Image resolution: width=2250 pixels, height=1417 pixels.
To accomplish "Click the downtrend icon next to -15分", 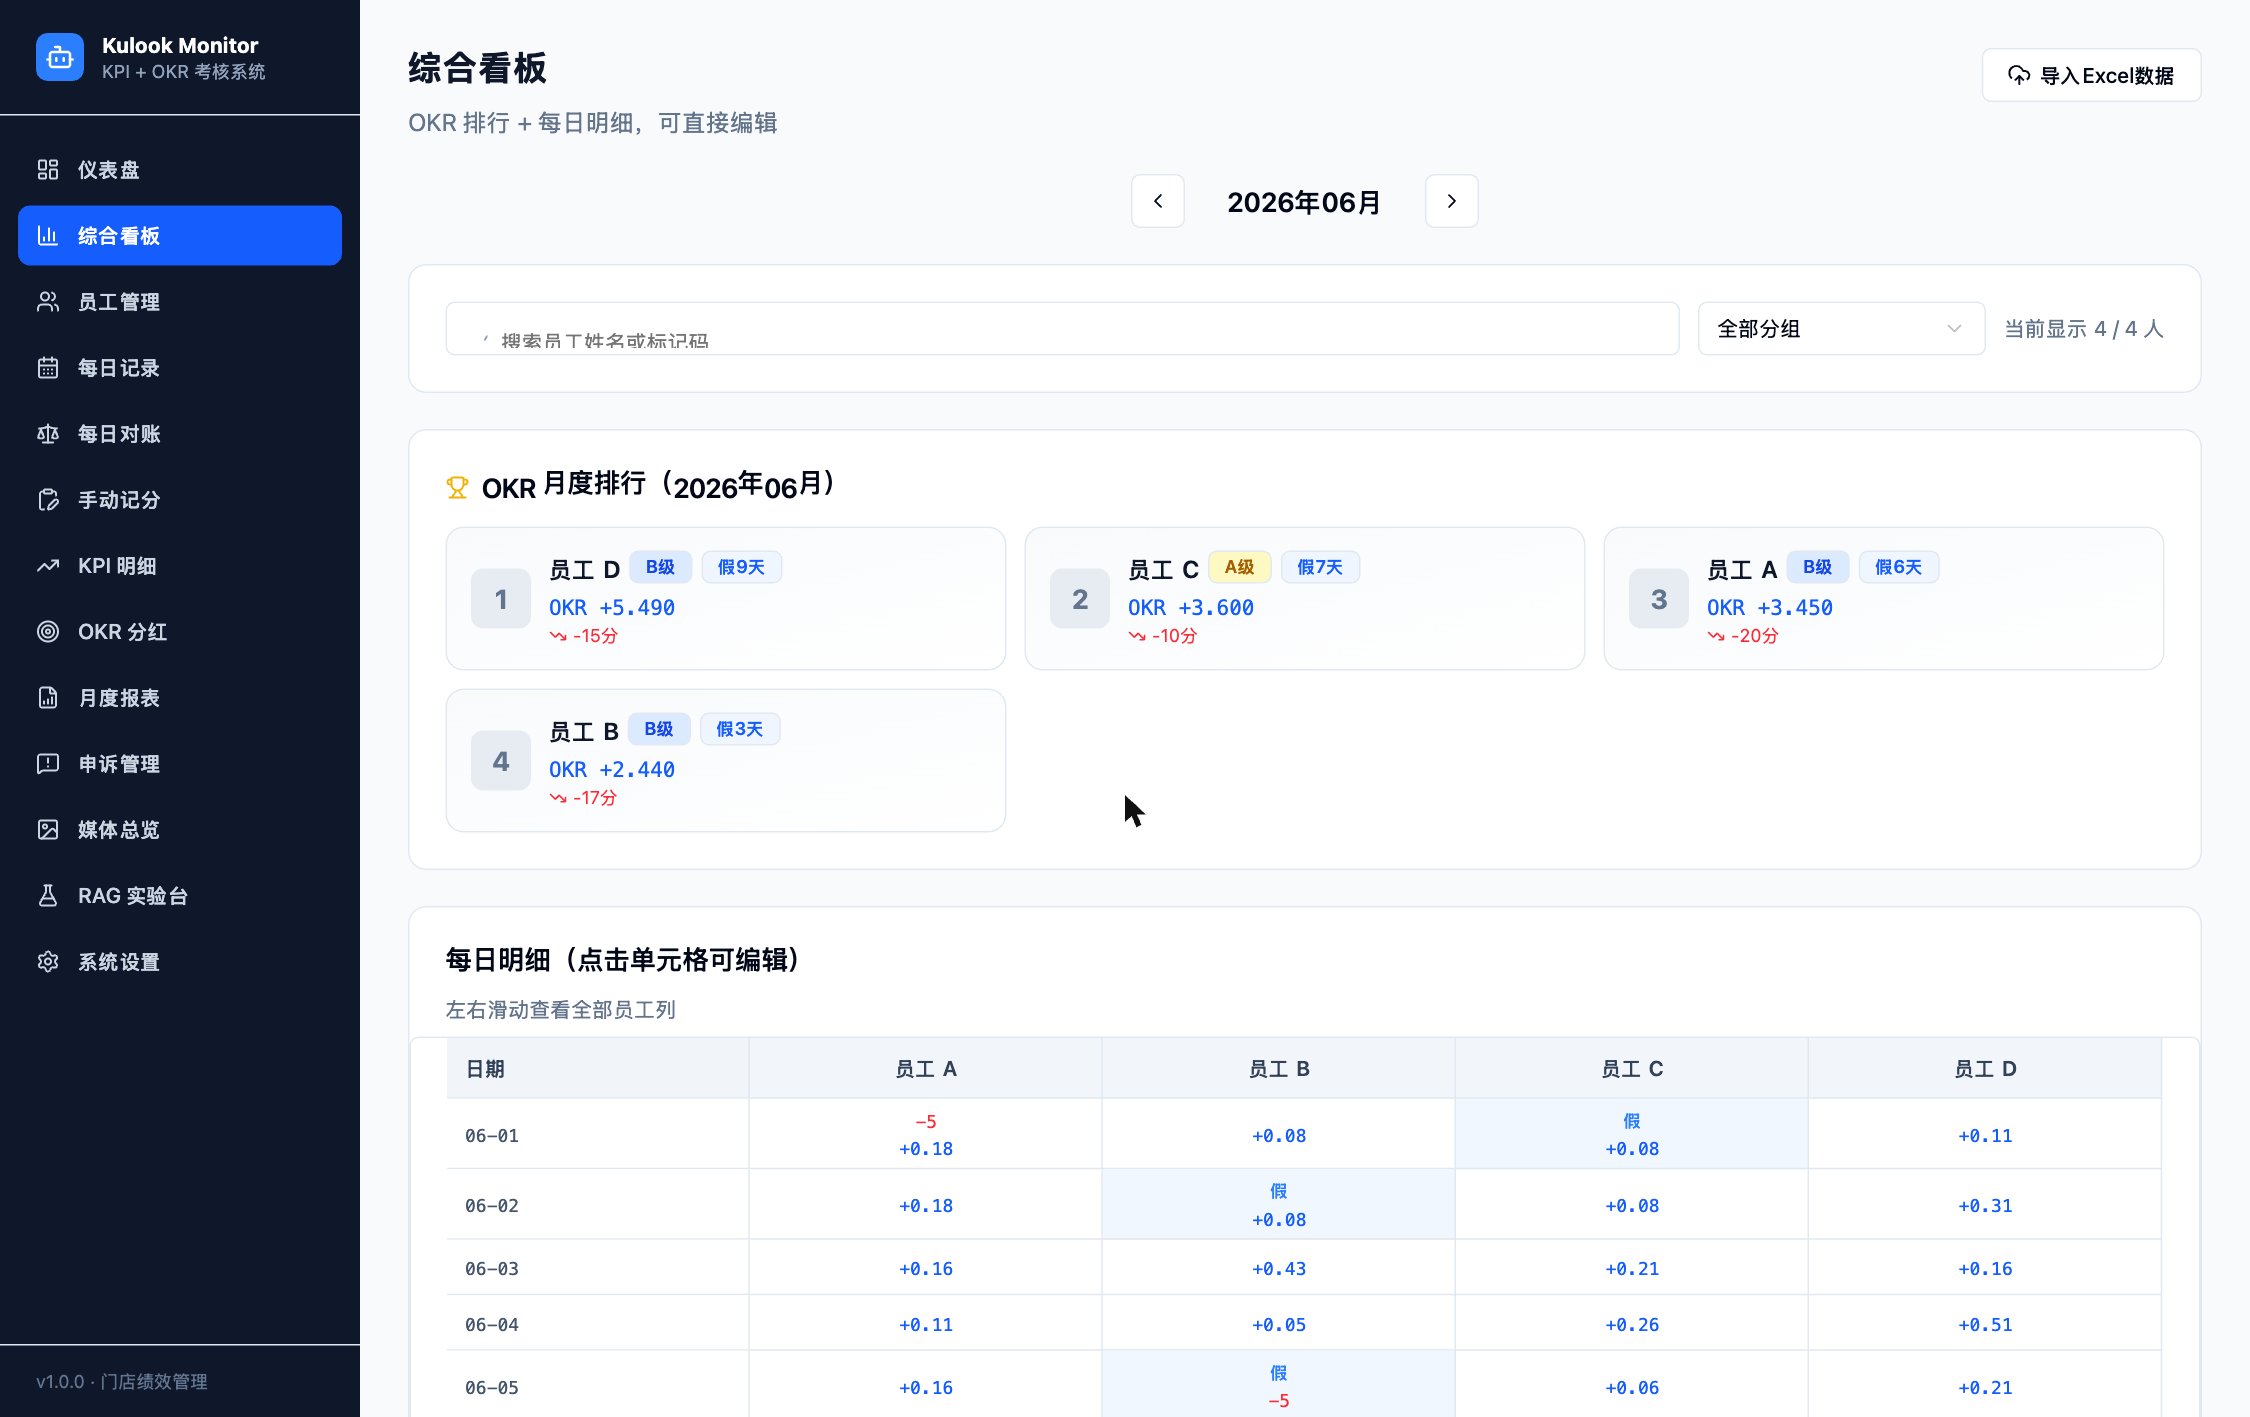I will (x=558, y=636).
